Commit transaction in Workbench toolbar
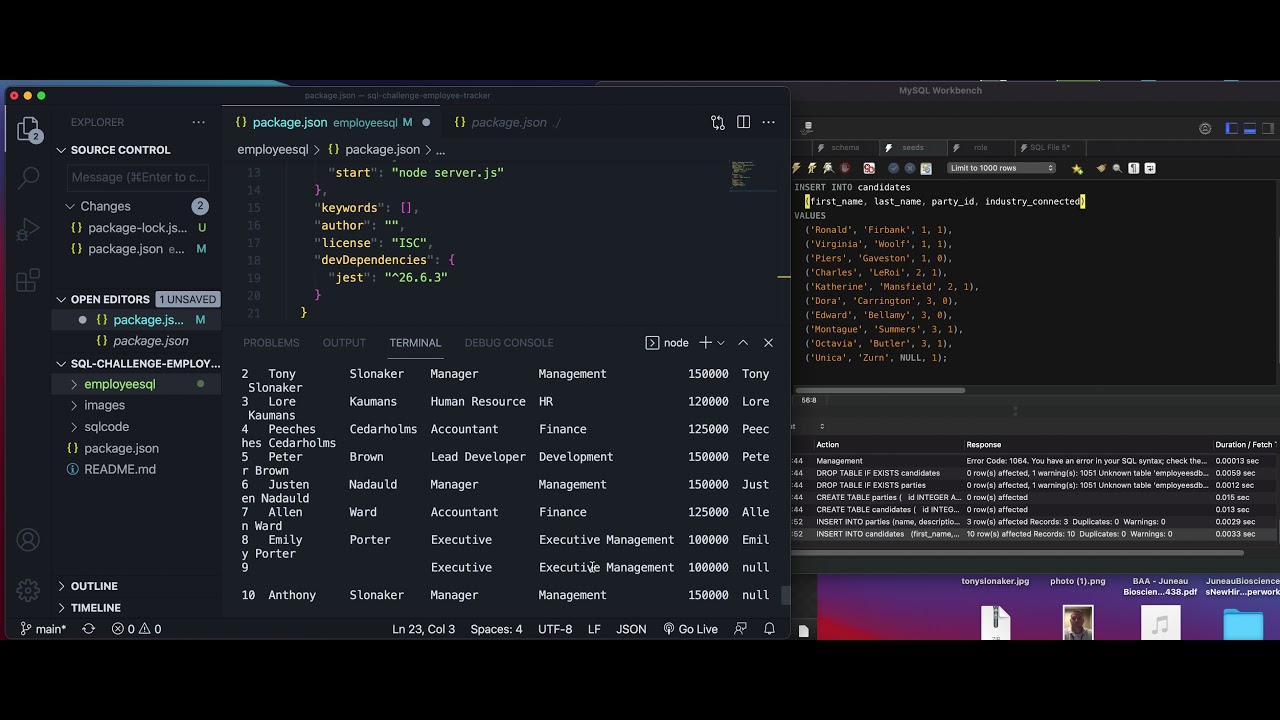 click(893, 168)
